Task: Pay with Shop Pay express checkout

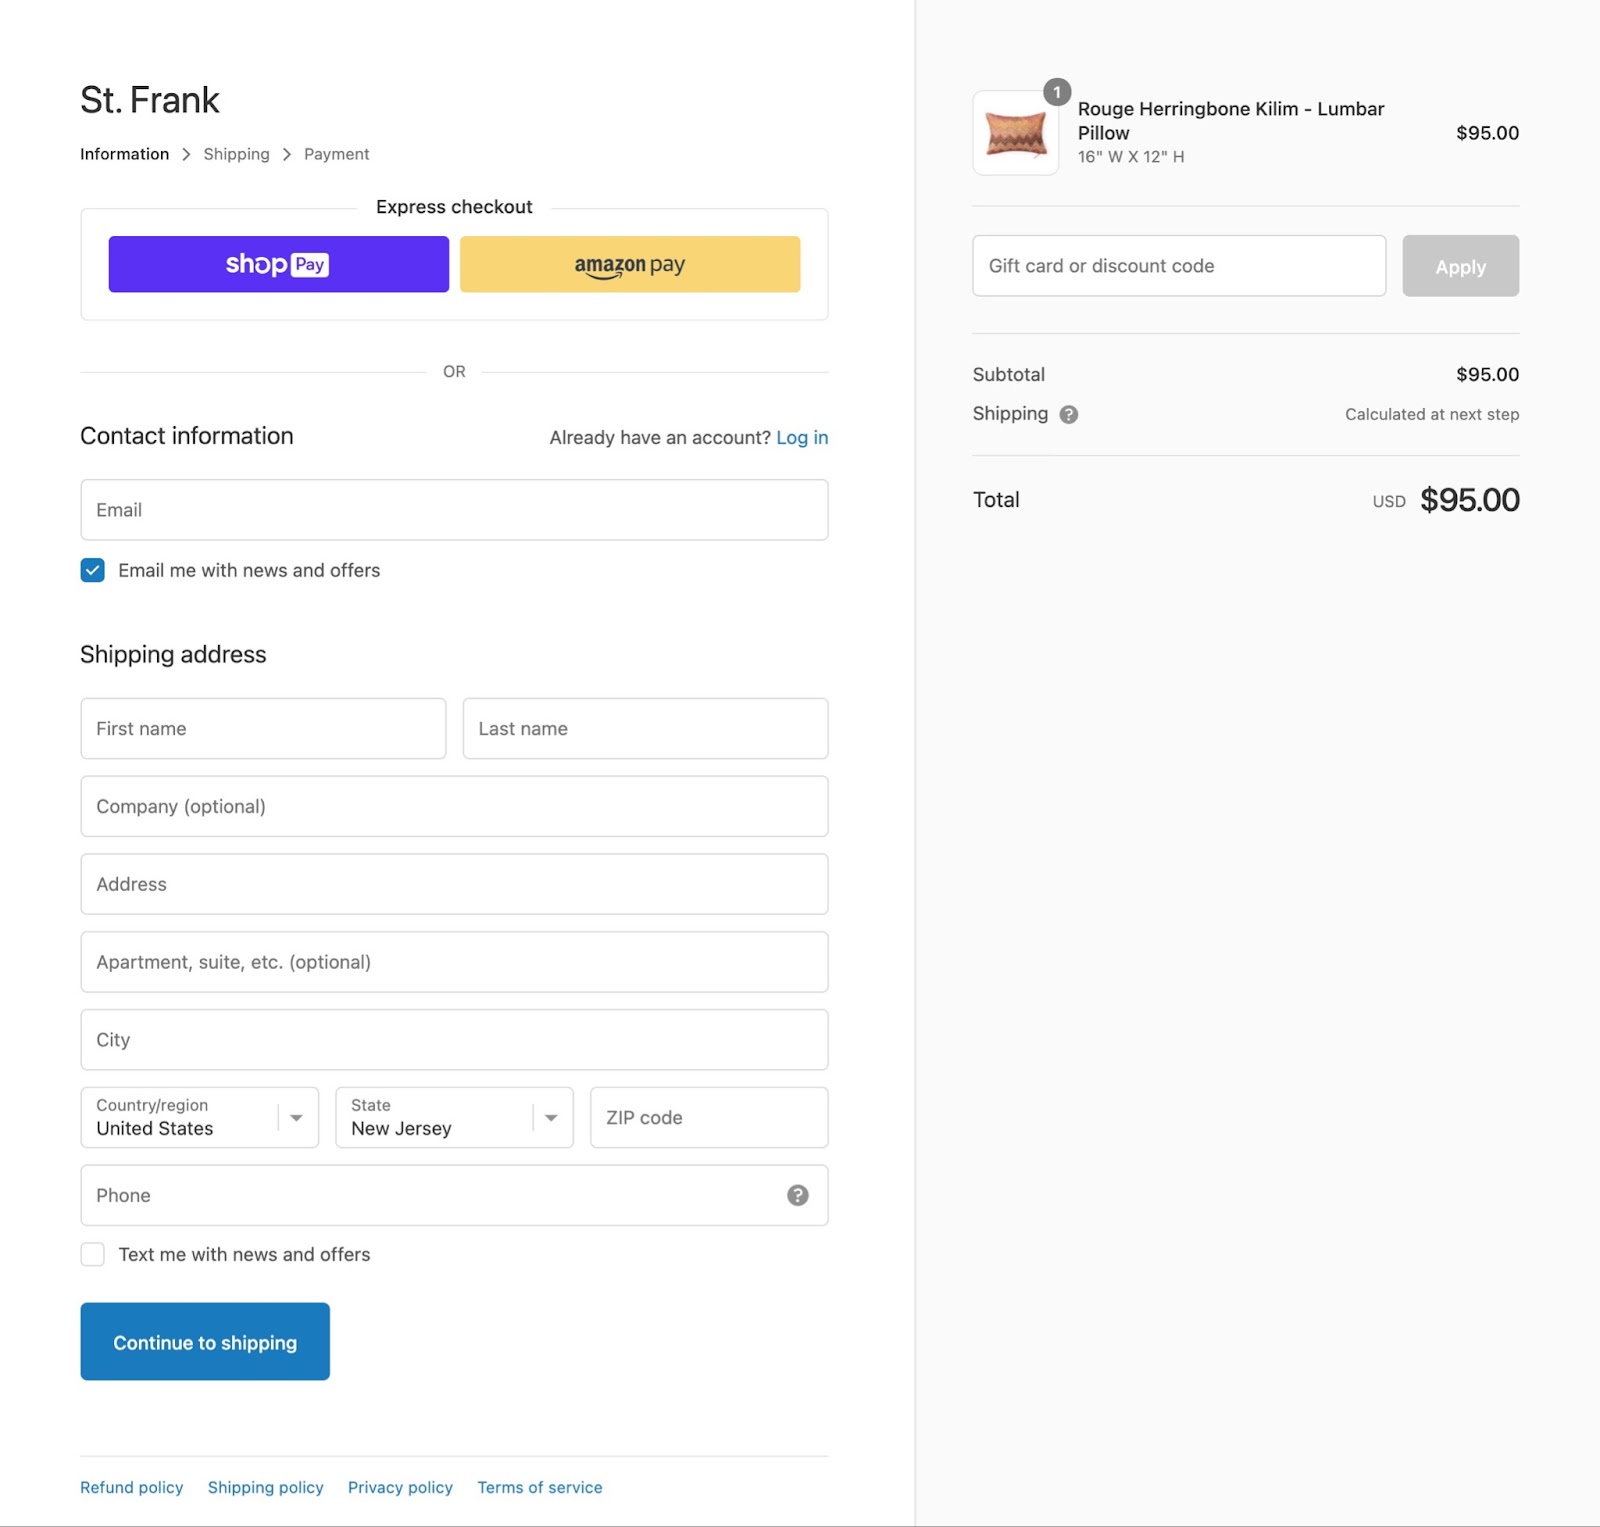Action: click(x=278, y=264)
